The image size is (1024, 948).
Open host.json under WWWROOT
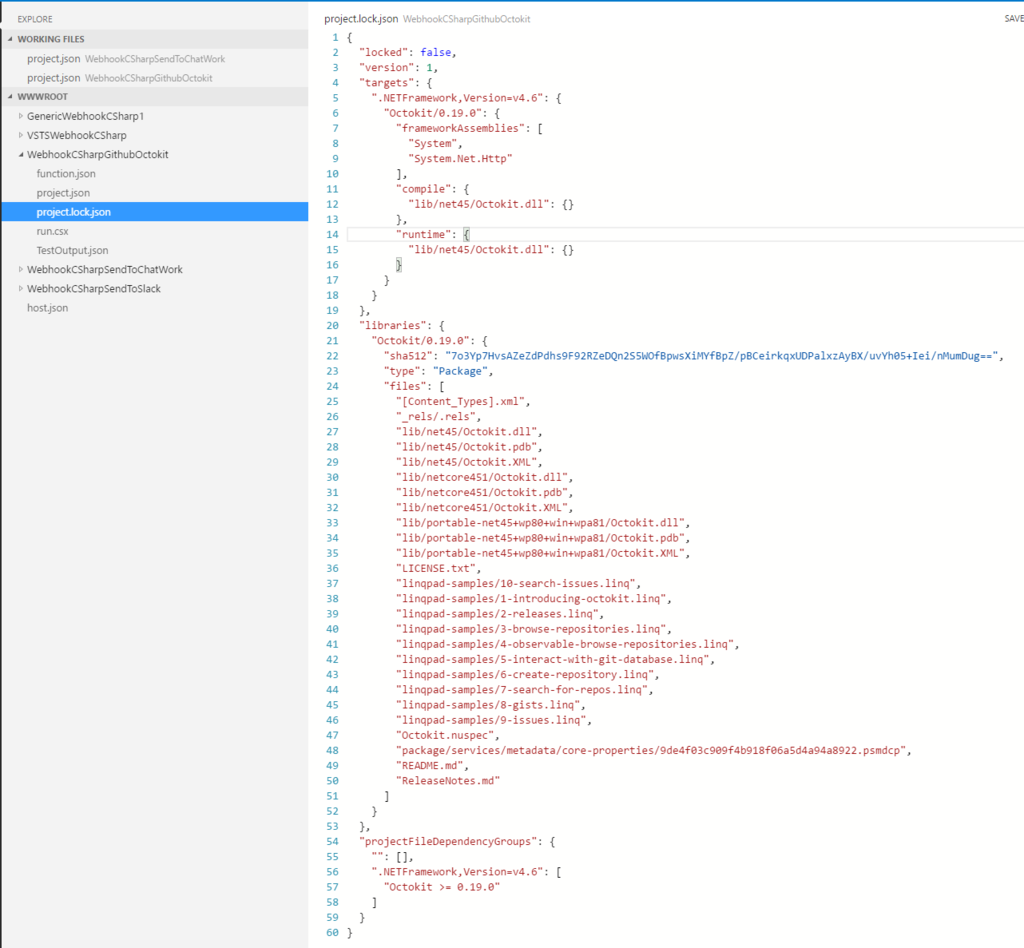tap(48, 307)
